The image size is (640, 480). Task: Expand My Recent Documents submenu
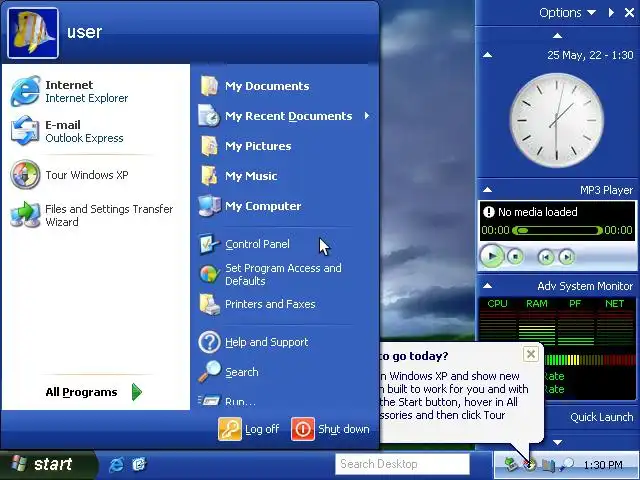(x=284, y=116)
